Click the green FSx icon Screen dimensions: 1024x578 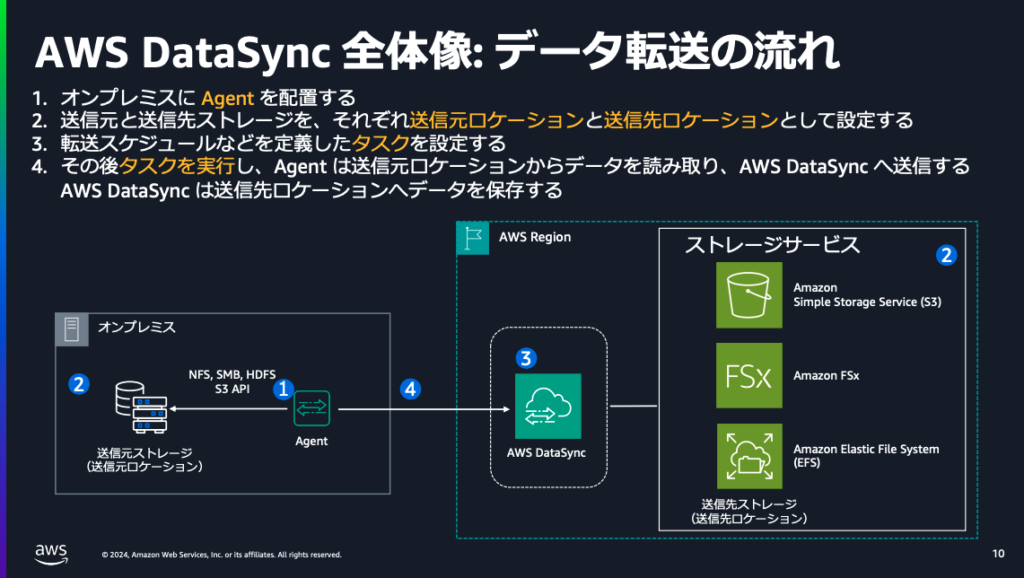pyautogui.click(x=749, y=376)
